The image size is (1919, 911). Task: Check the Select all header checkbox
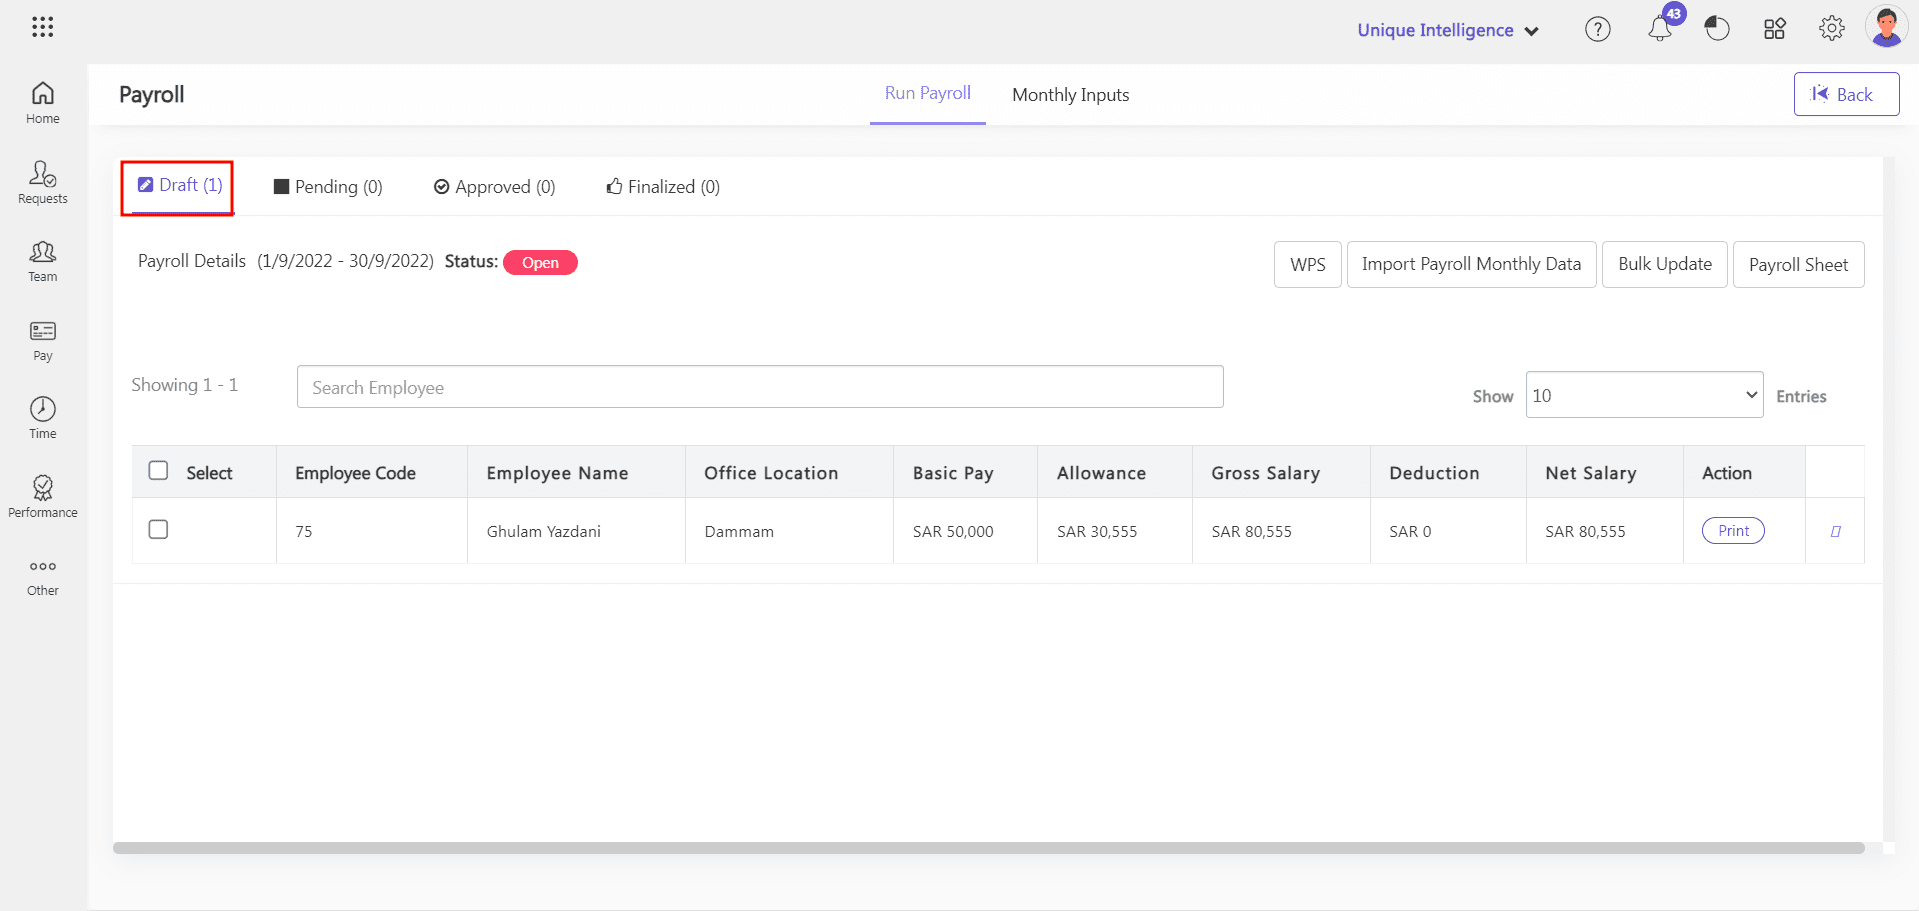coord(158,471)
